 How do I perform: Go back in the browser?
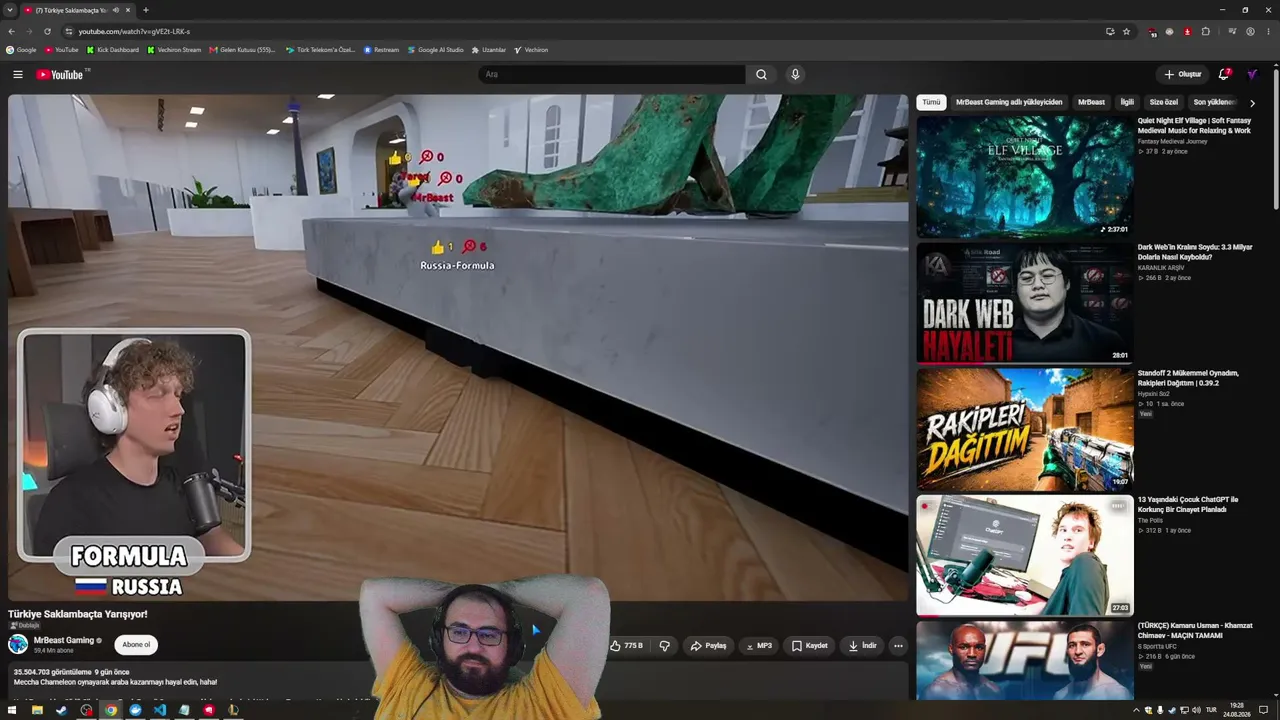[x=11, y=31]
